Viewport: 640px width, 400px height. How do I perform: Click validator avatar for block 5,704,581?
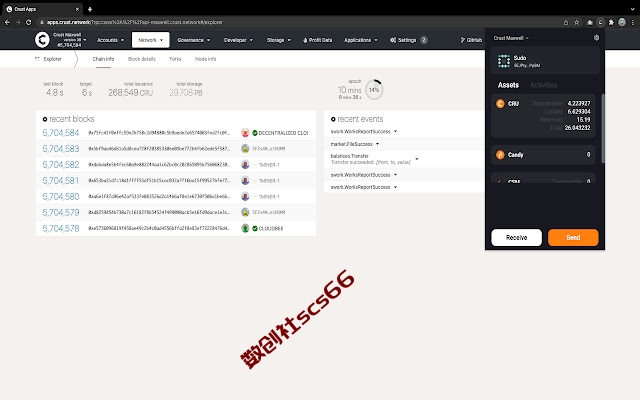pyautogui.click(x=245, y=180)
